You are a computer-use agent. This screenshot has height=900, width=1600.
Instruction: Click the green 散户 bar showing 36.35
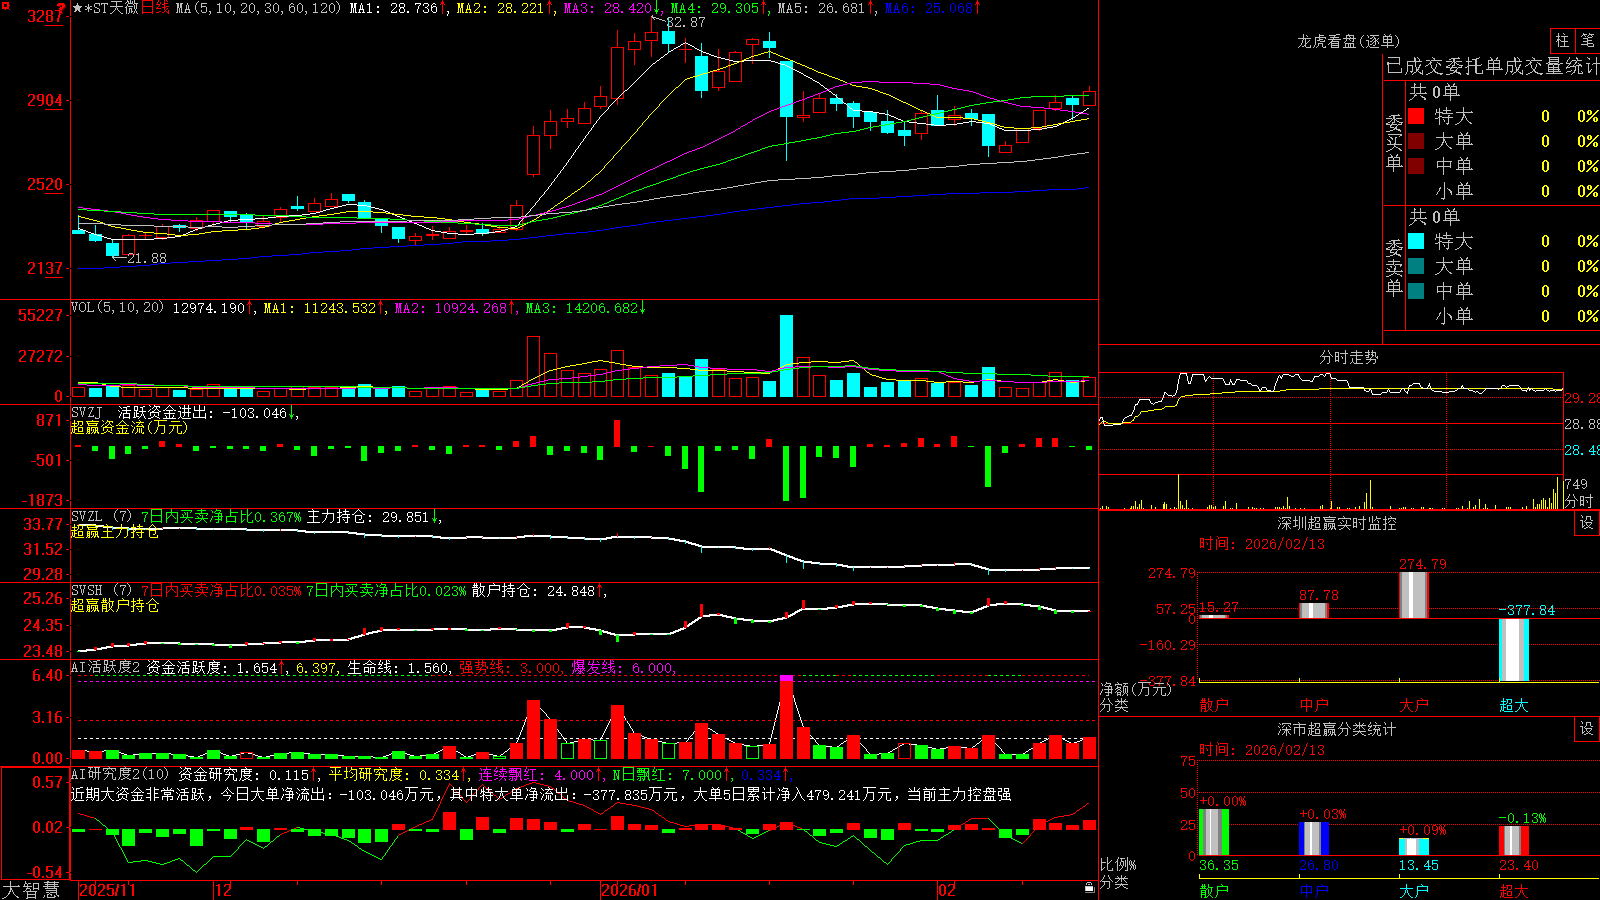click(x=1214, y=832)
